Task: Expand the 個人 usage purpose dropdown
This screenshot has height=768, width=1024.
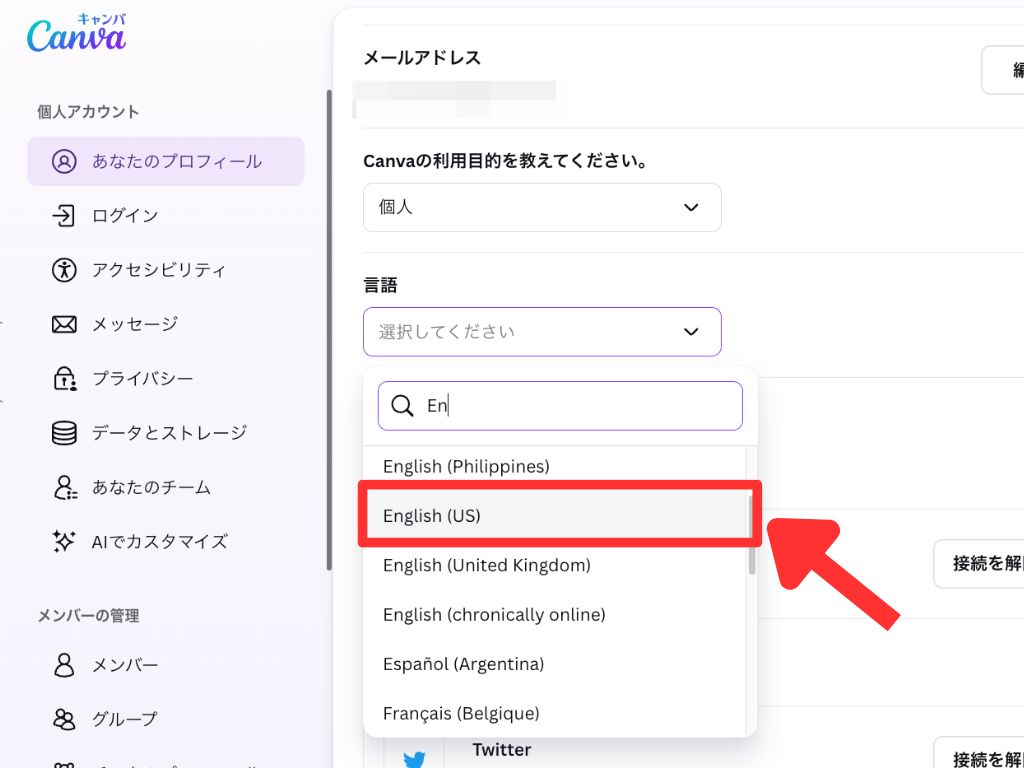Action: pyautogui.click(x=541, y=207)
